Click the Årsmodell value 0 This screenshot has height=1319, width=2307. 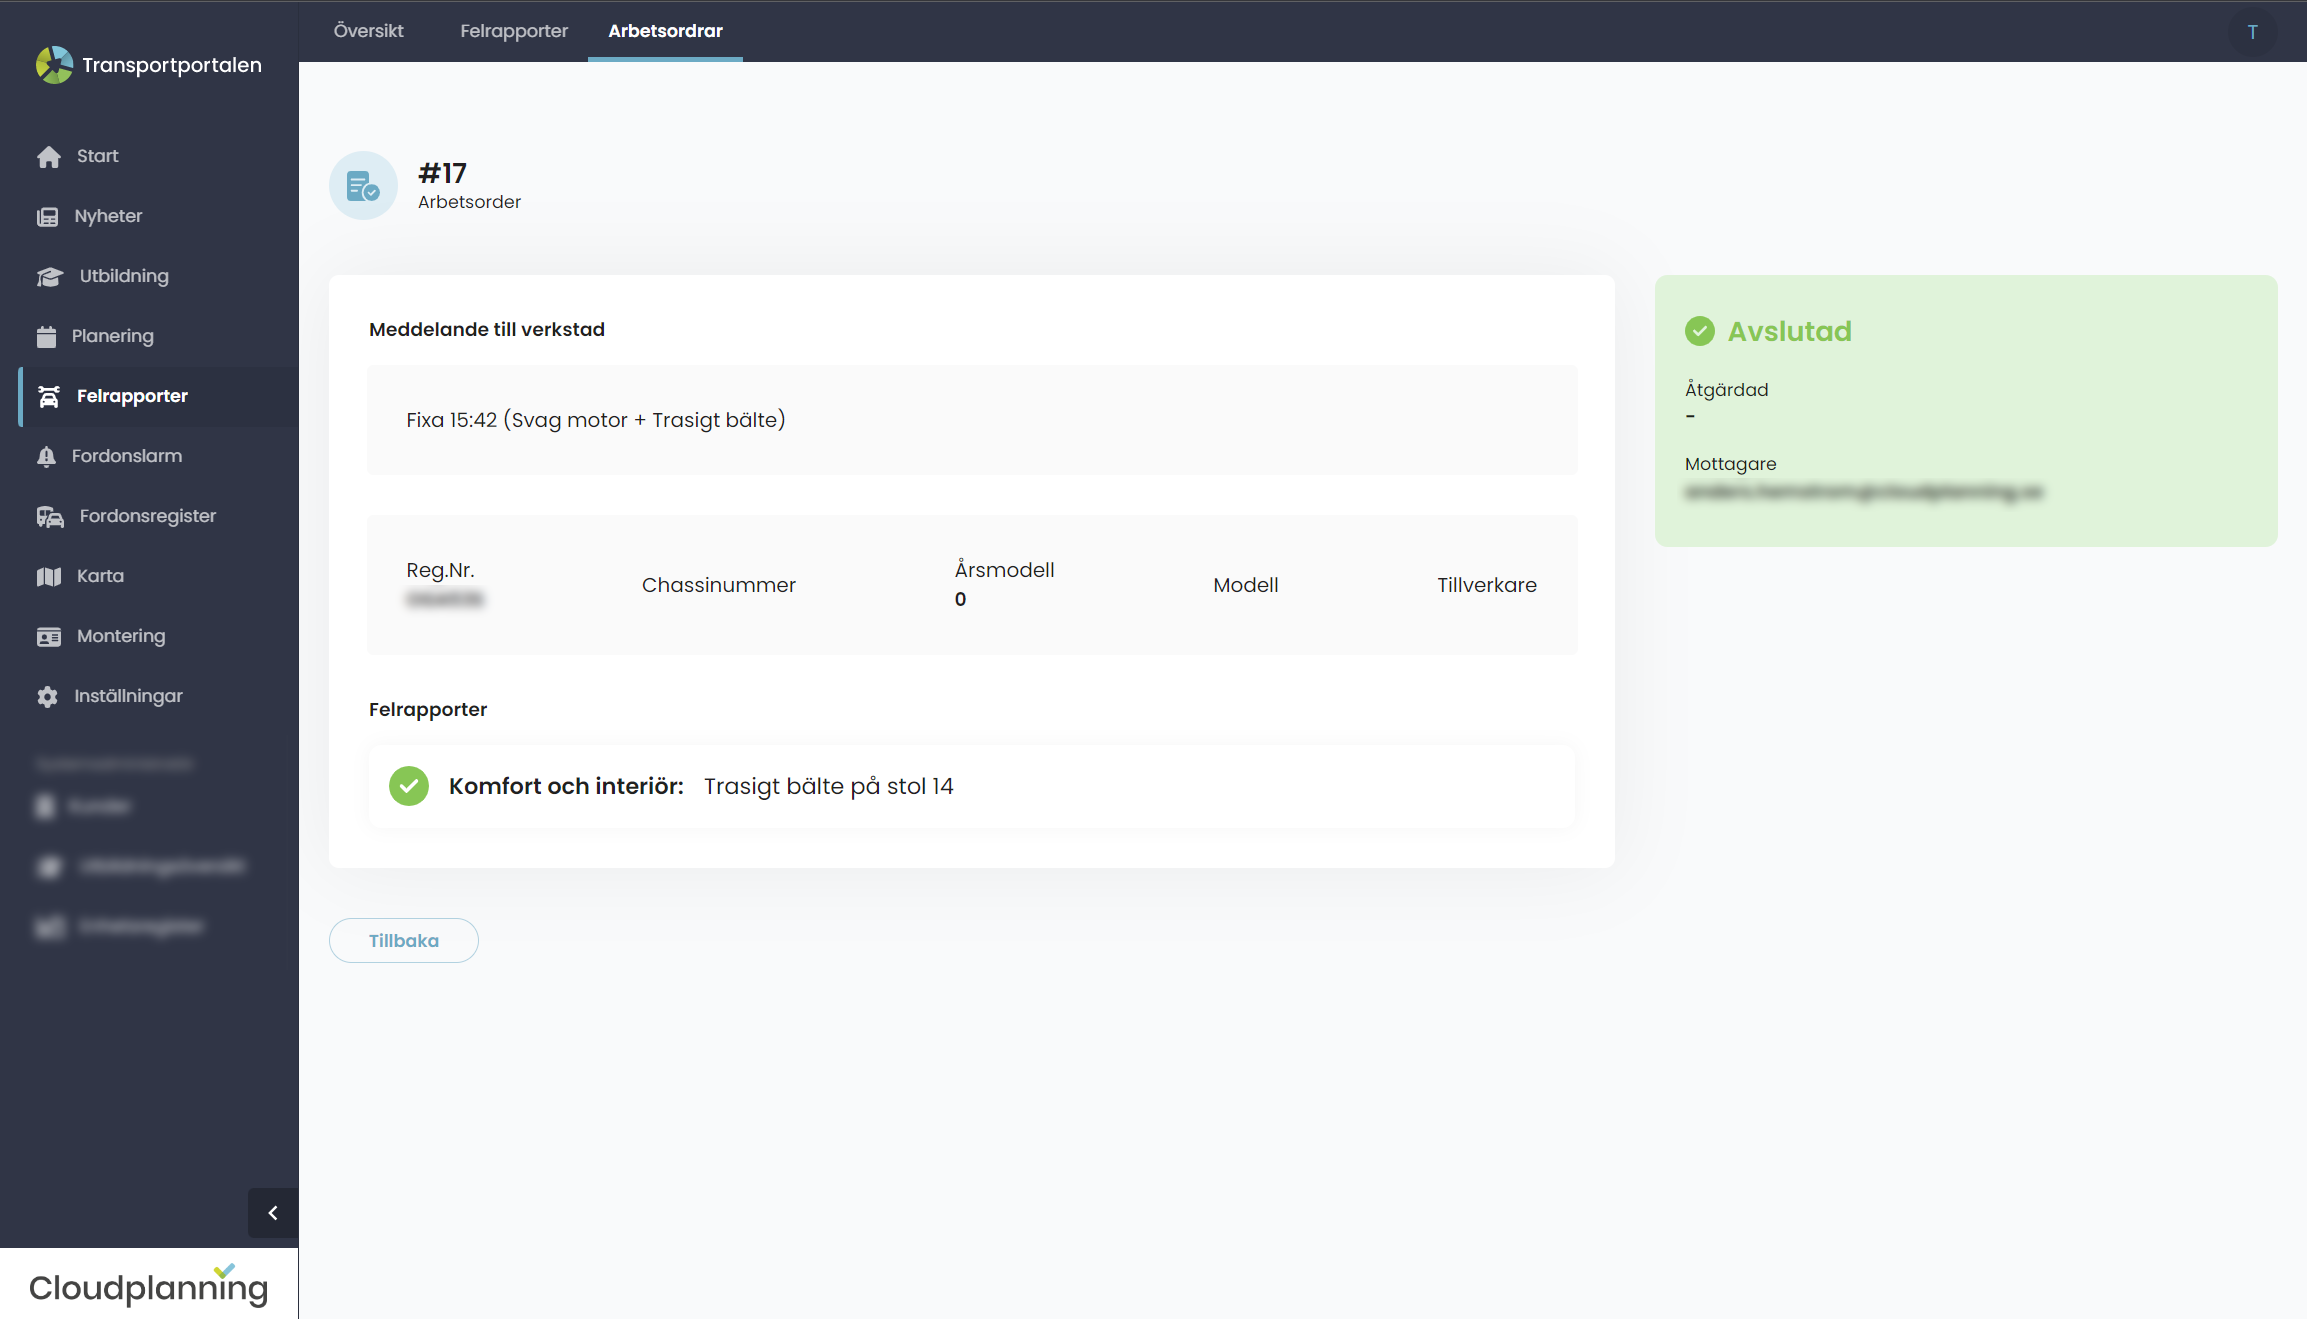point(960,599)
